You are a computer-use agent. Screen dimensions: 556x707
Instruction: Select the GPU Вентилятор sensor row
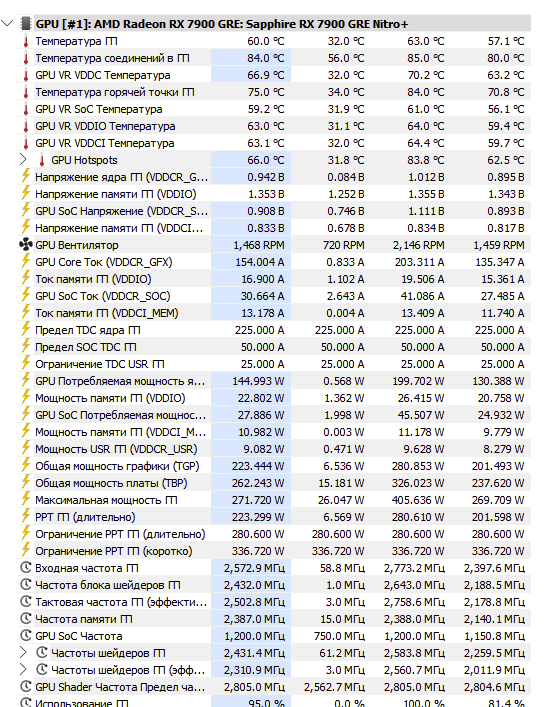click(x=275, y=245)
